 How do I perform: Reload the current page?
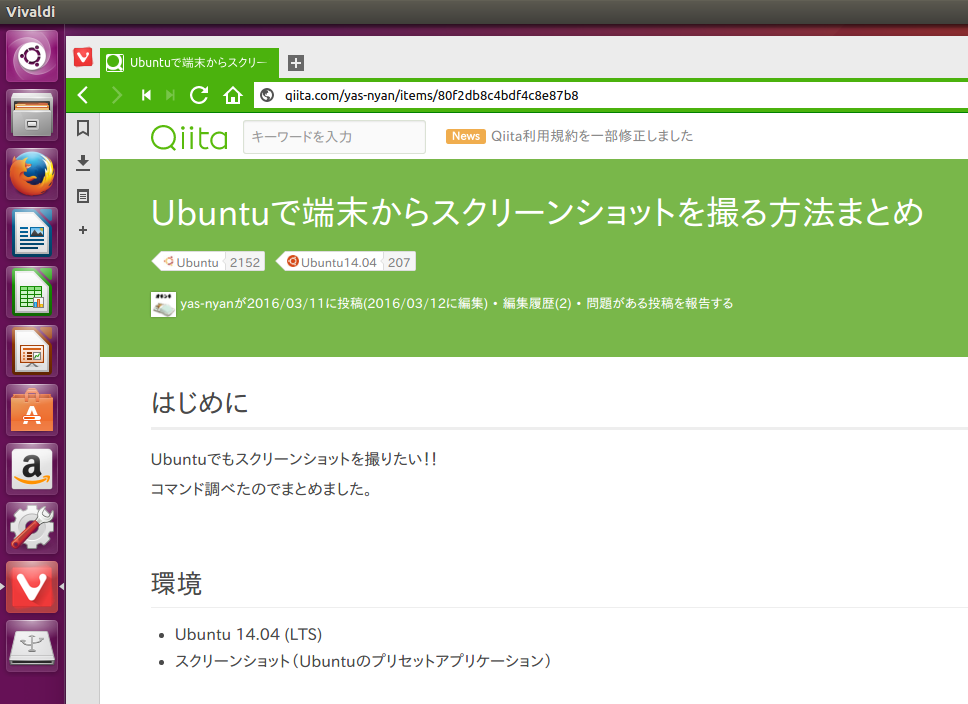point(199,95)
